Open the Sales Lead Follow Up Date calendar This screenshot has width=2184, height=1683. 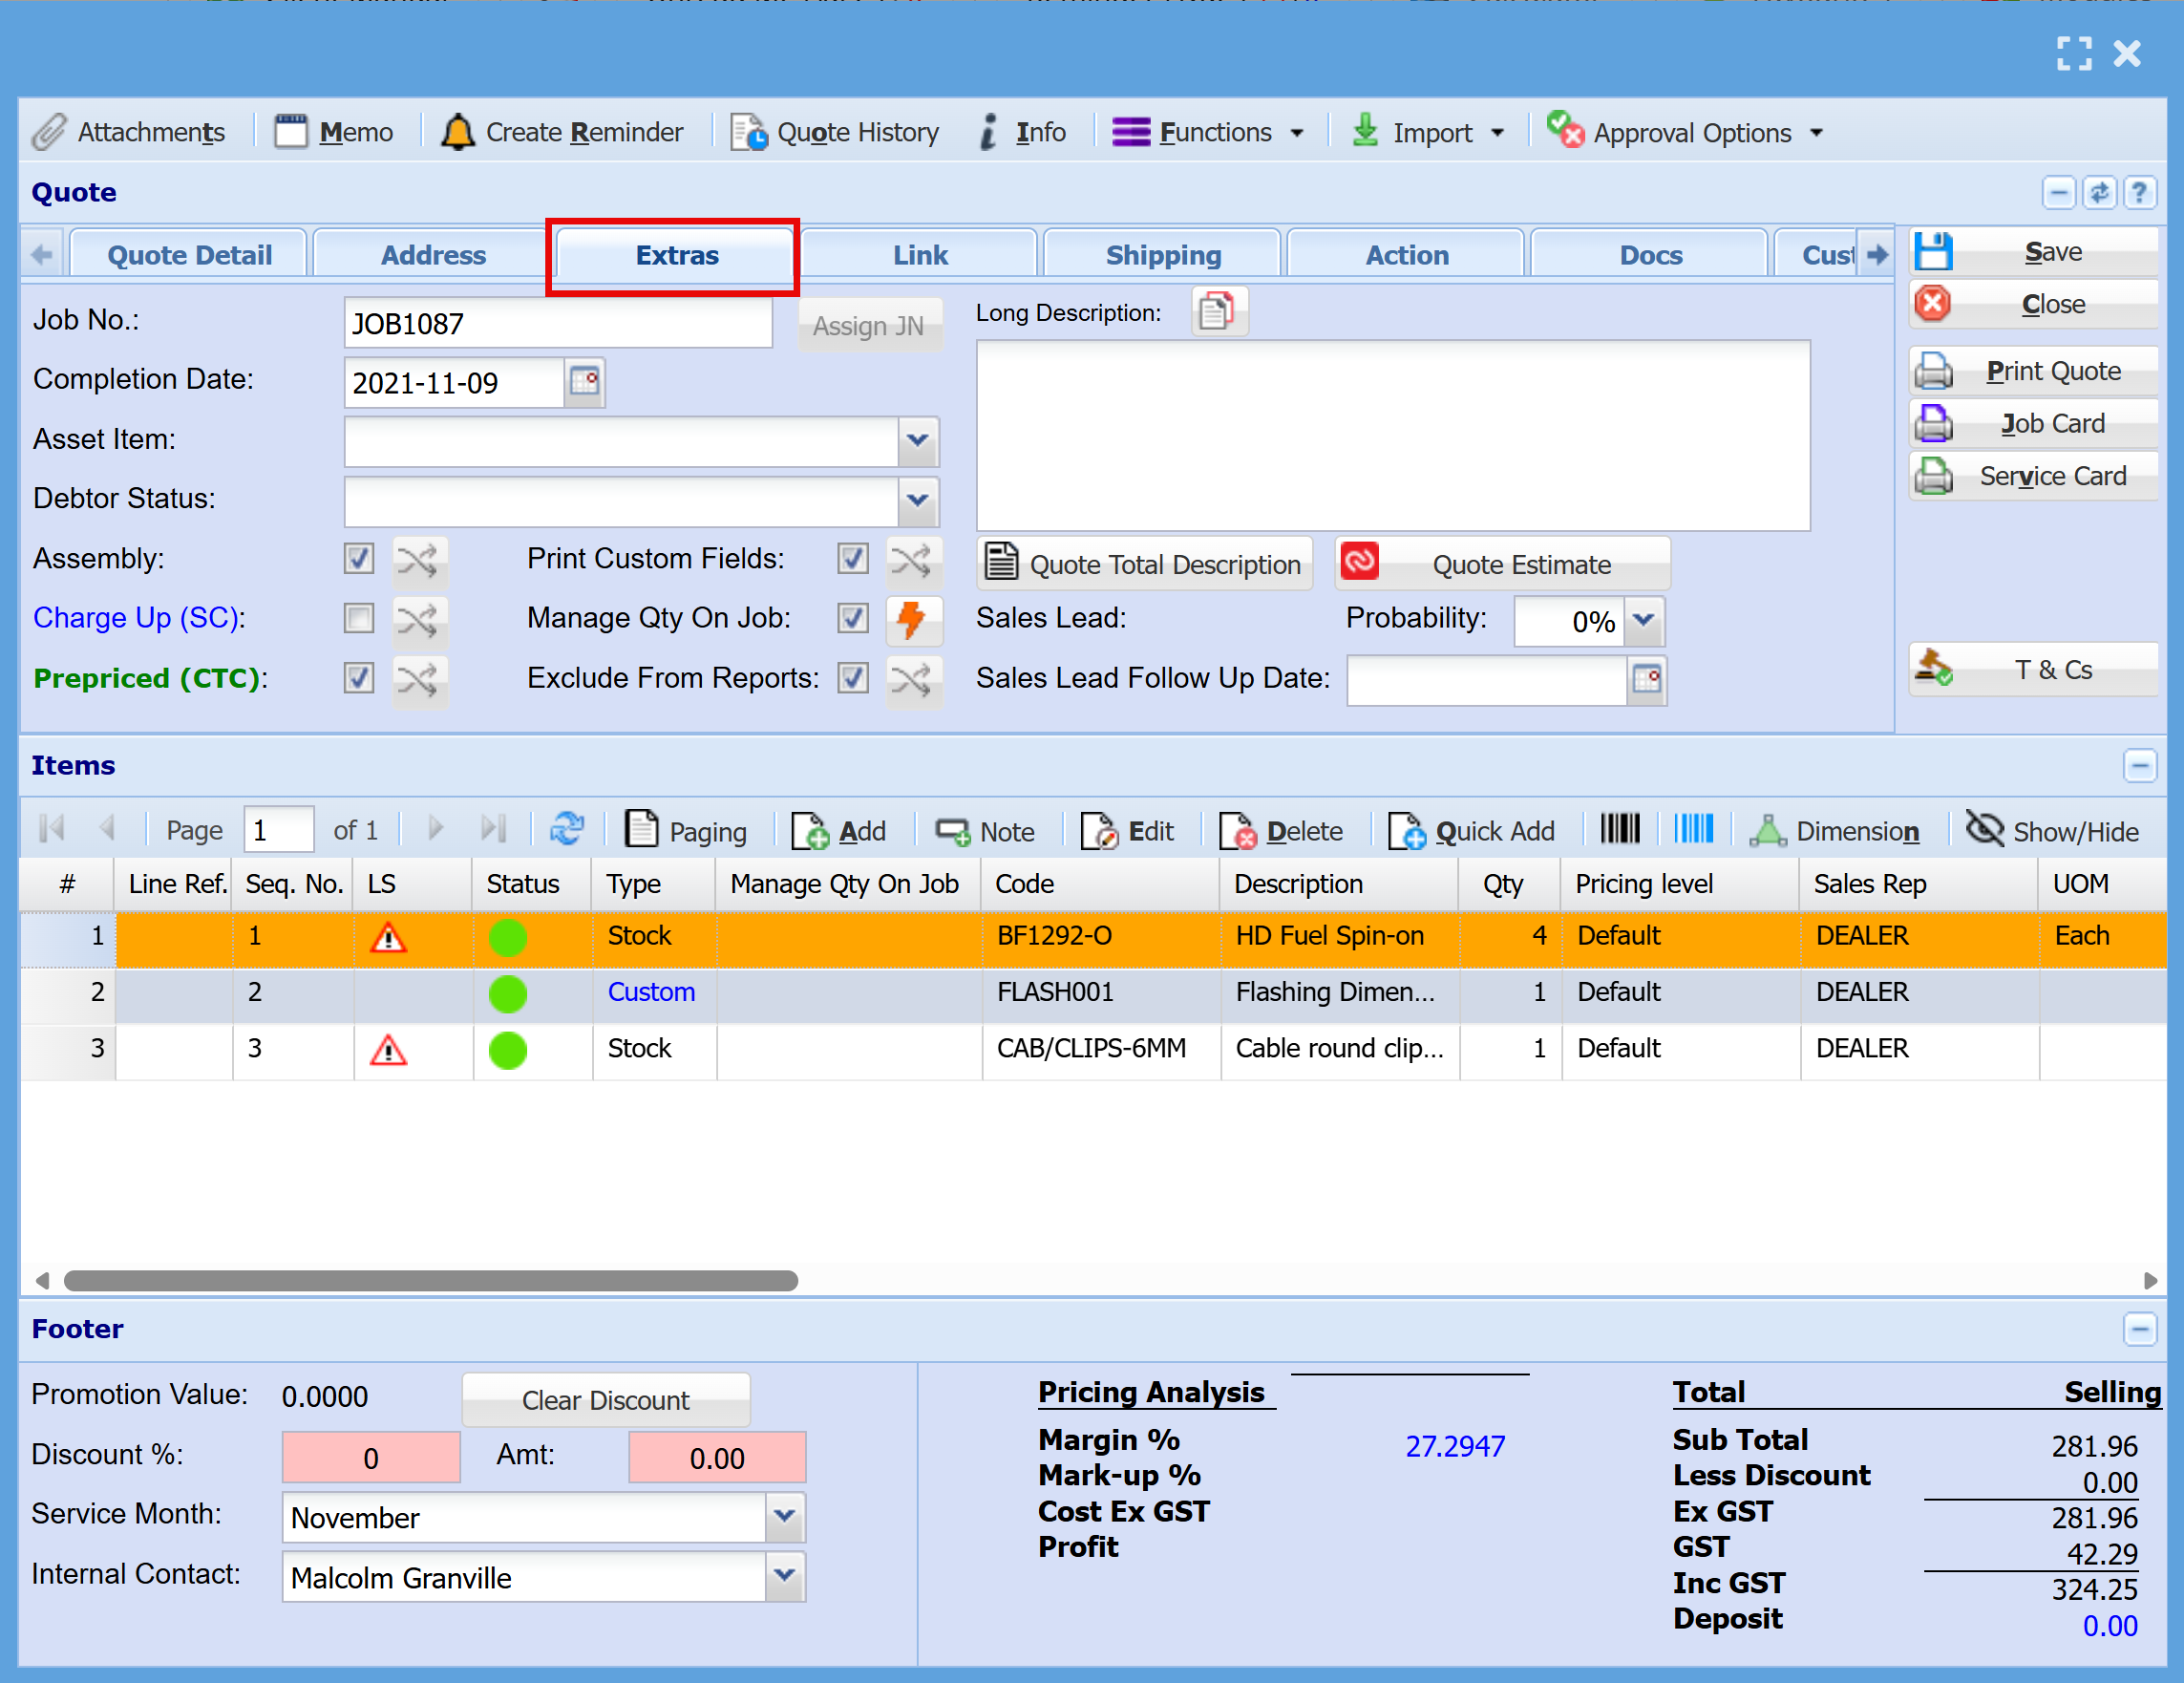pos(1646,679)
